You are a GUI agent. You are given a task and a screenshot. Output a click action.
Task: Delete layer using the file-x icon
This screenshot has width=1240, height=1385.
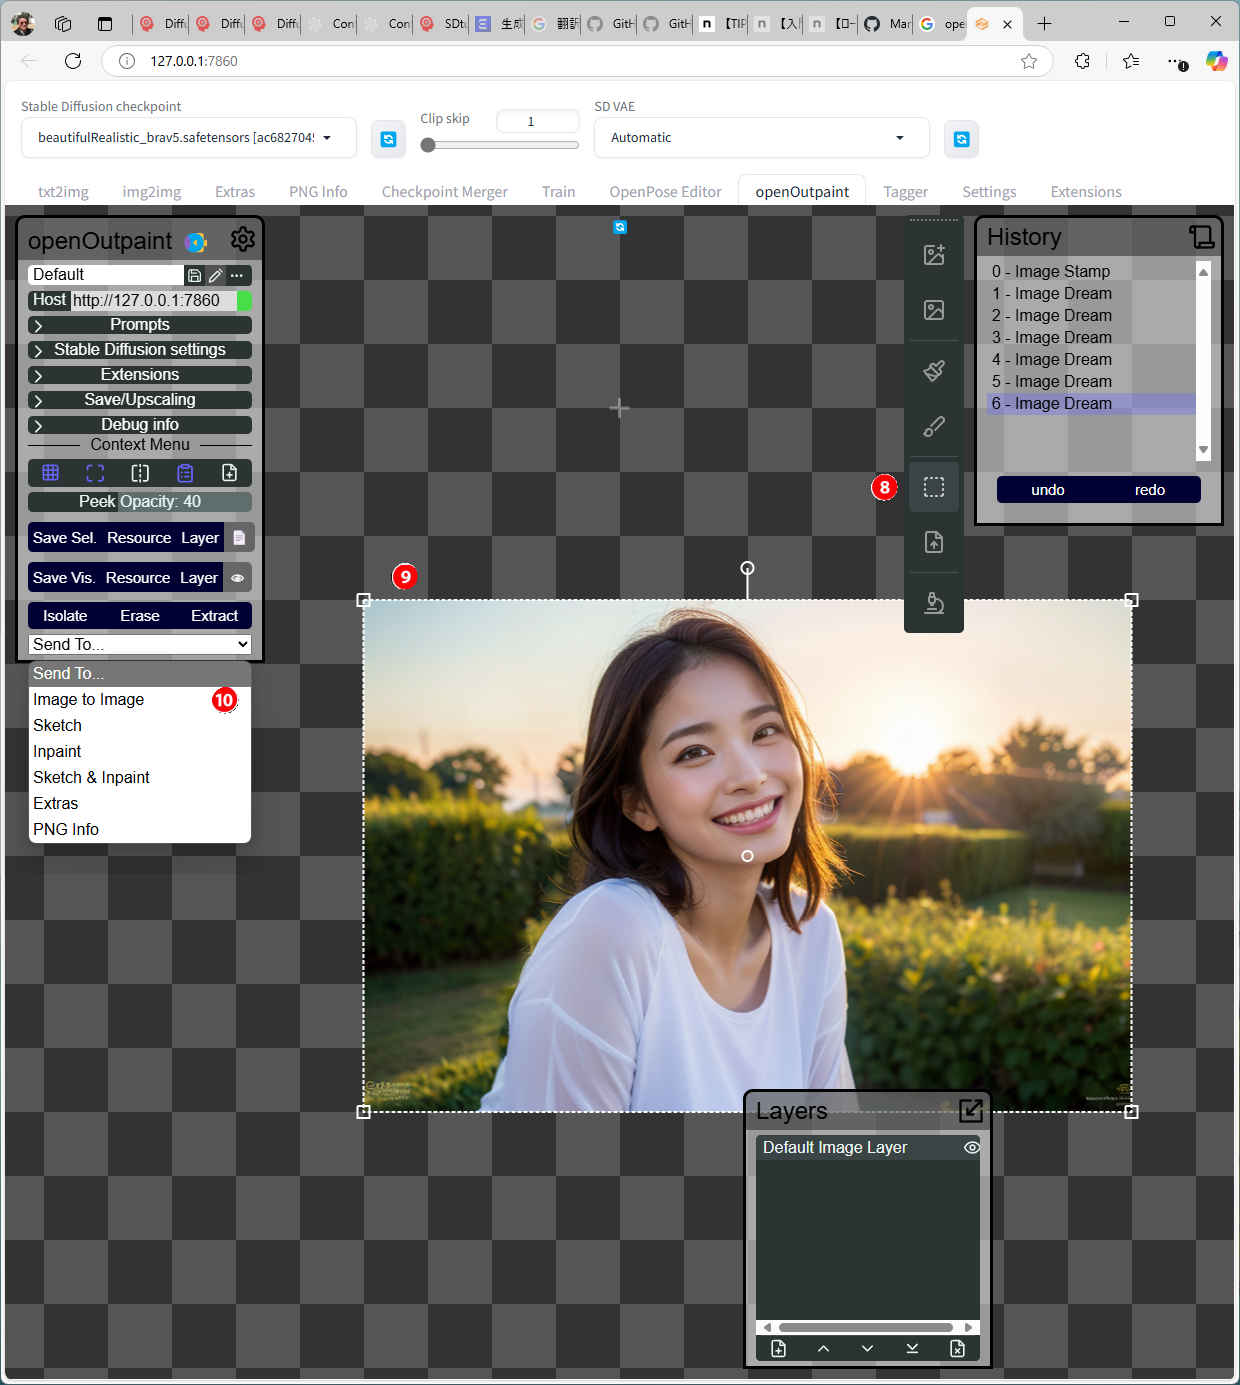coord(957,1349)
